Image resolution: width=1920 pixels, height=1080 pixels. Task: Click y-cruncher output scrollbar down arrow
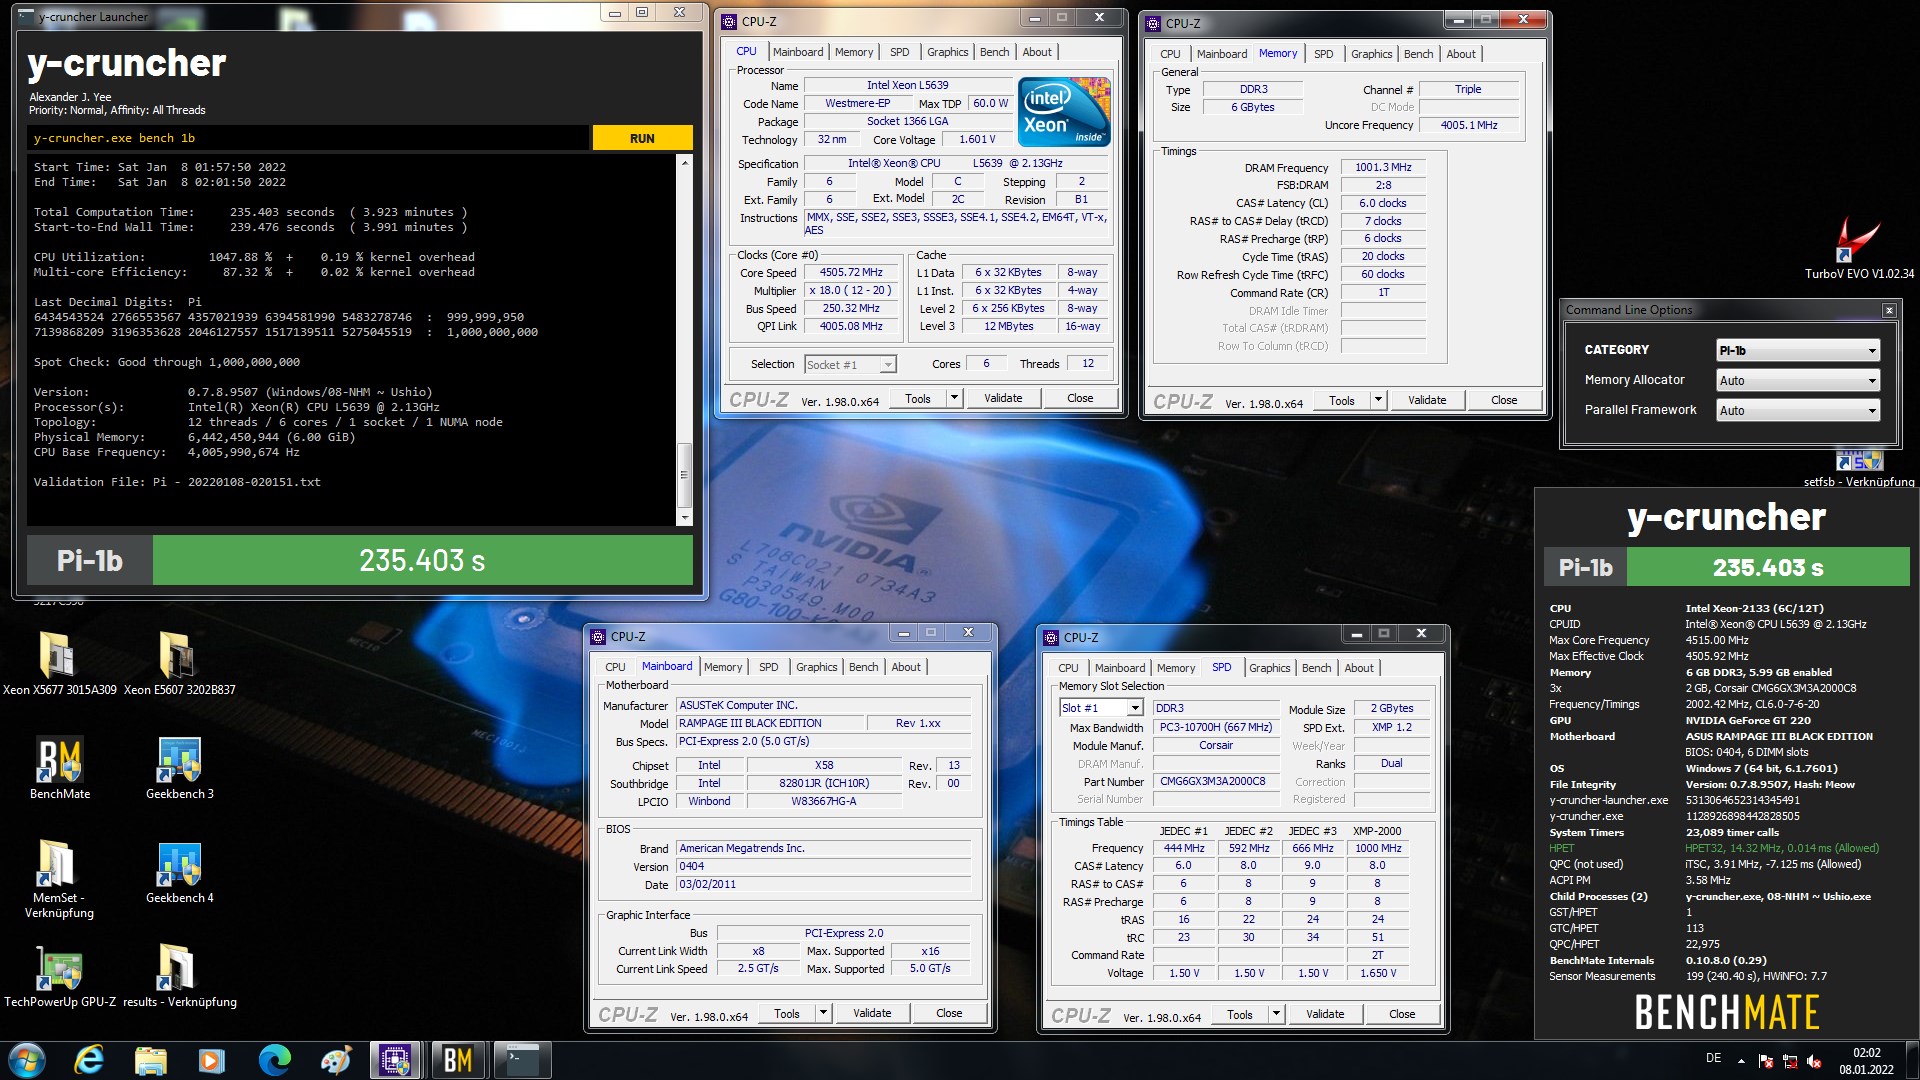(x=685, y=517)
